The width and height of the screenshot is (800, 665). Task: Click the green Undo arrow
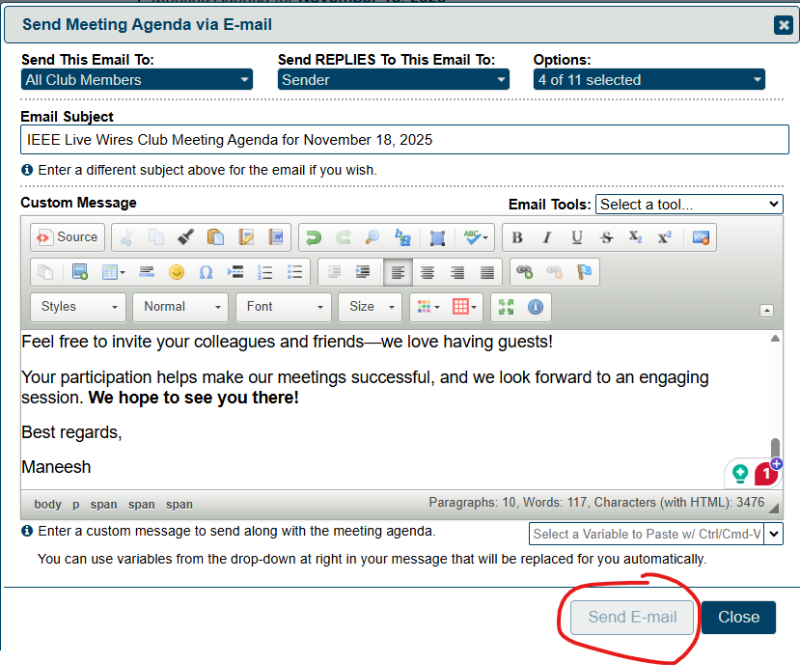313,237
